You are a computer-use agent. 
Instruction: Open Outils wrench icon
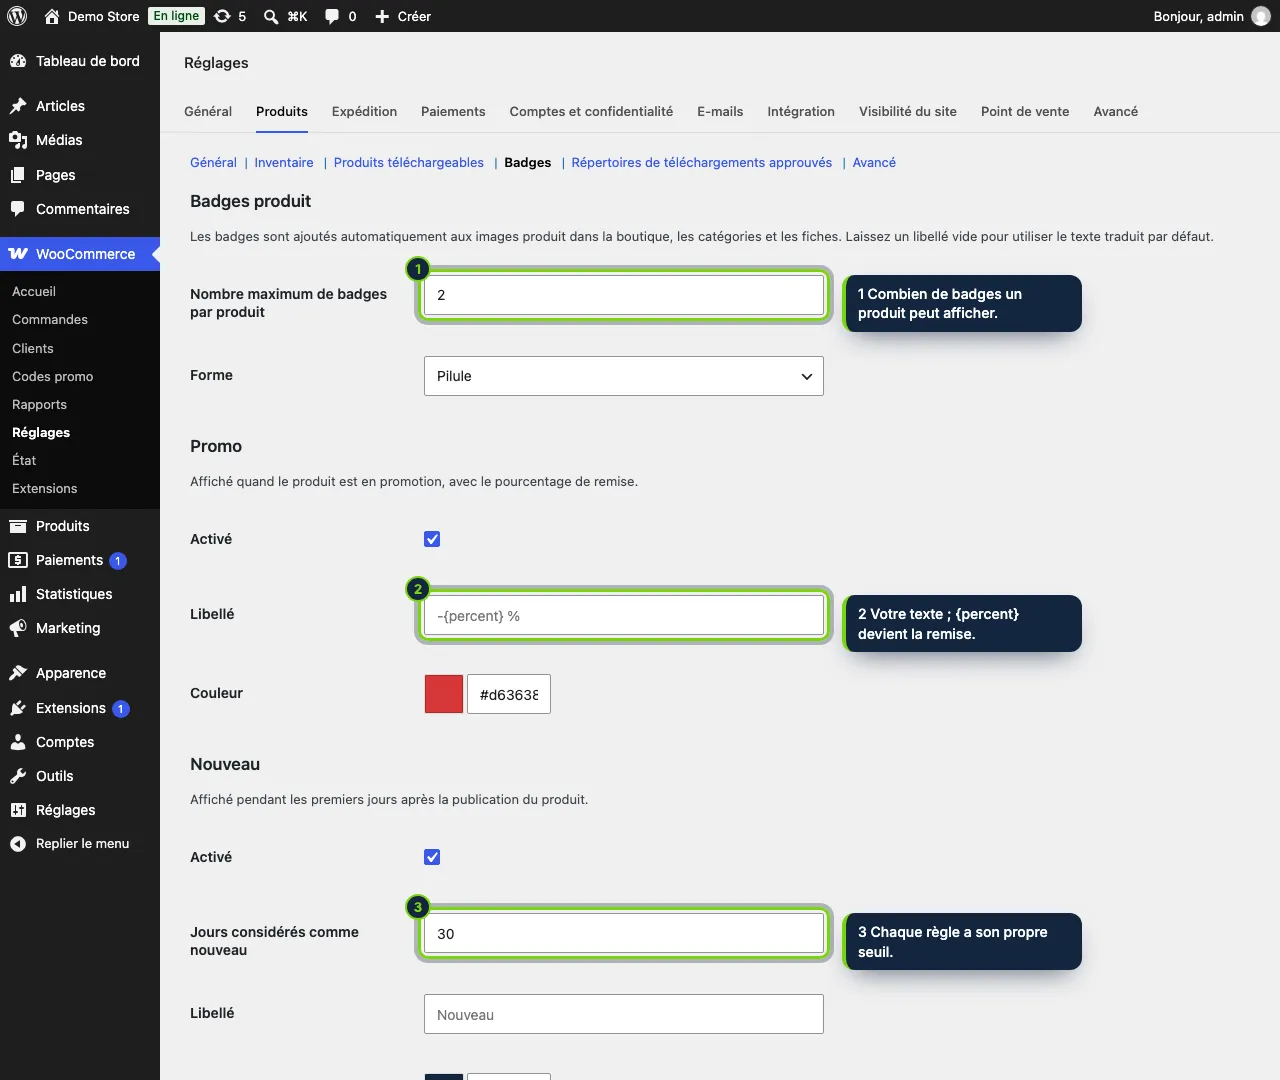tap(18, 776)
